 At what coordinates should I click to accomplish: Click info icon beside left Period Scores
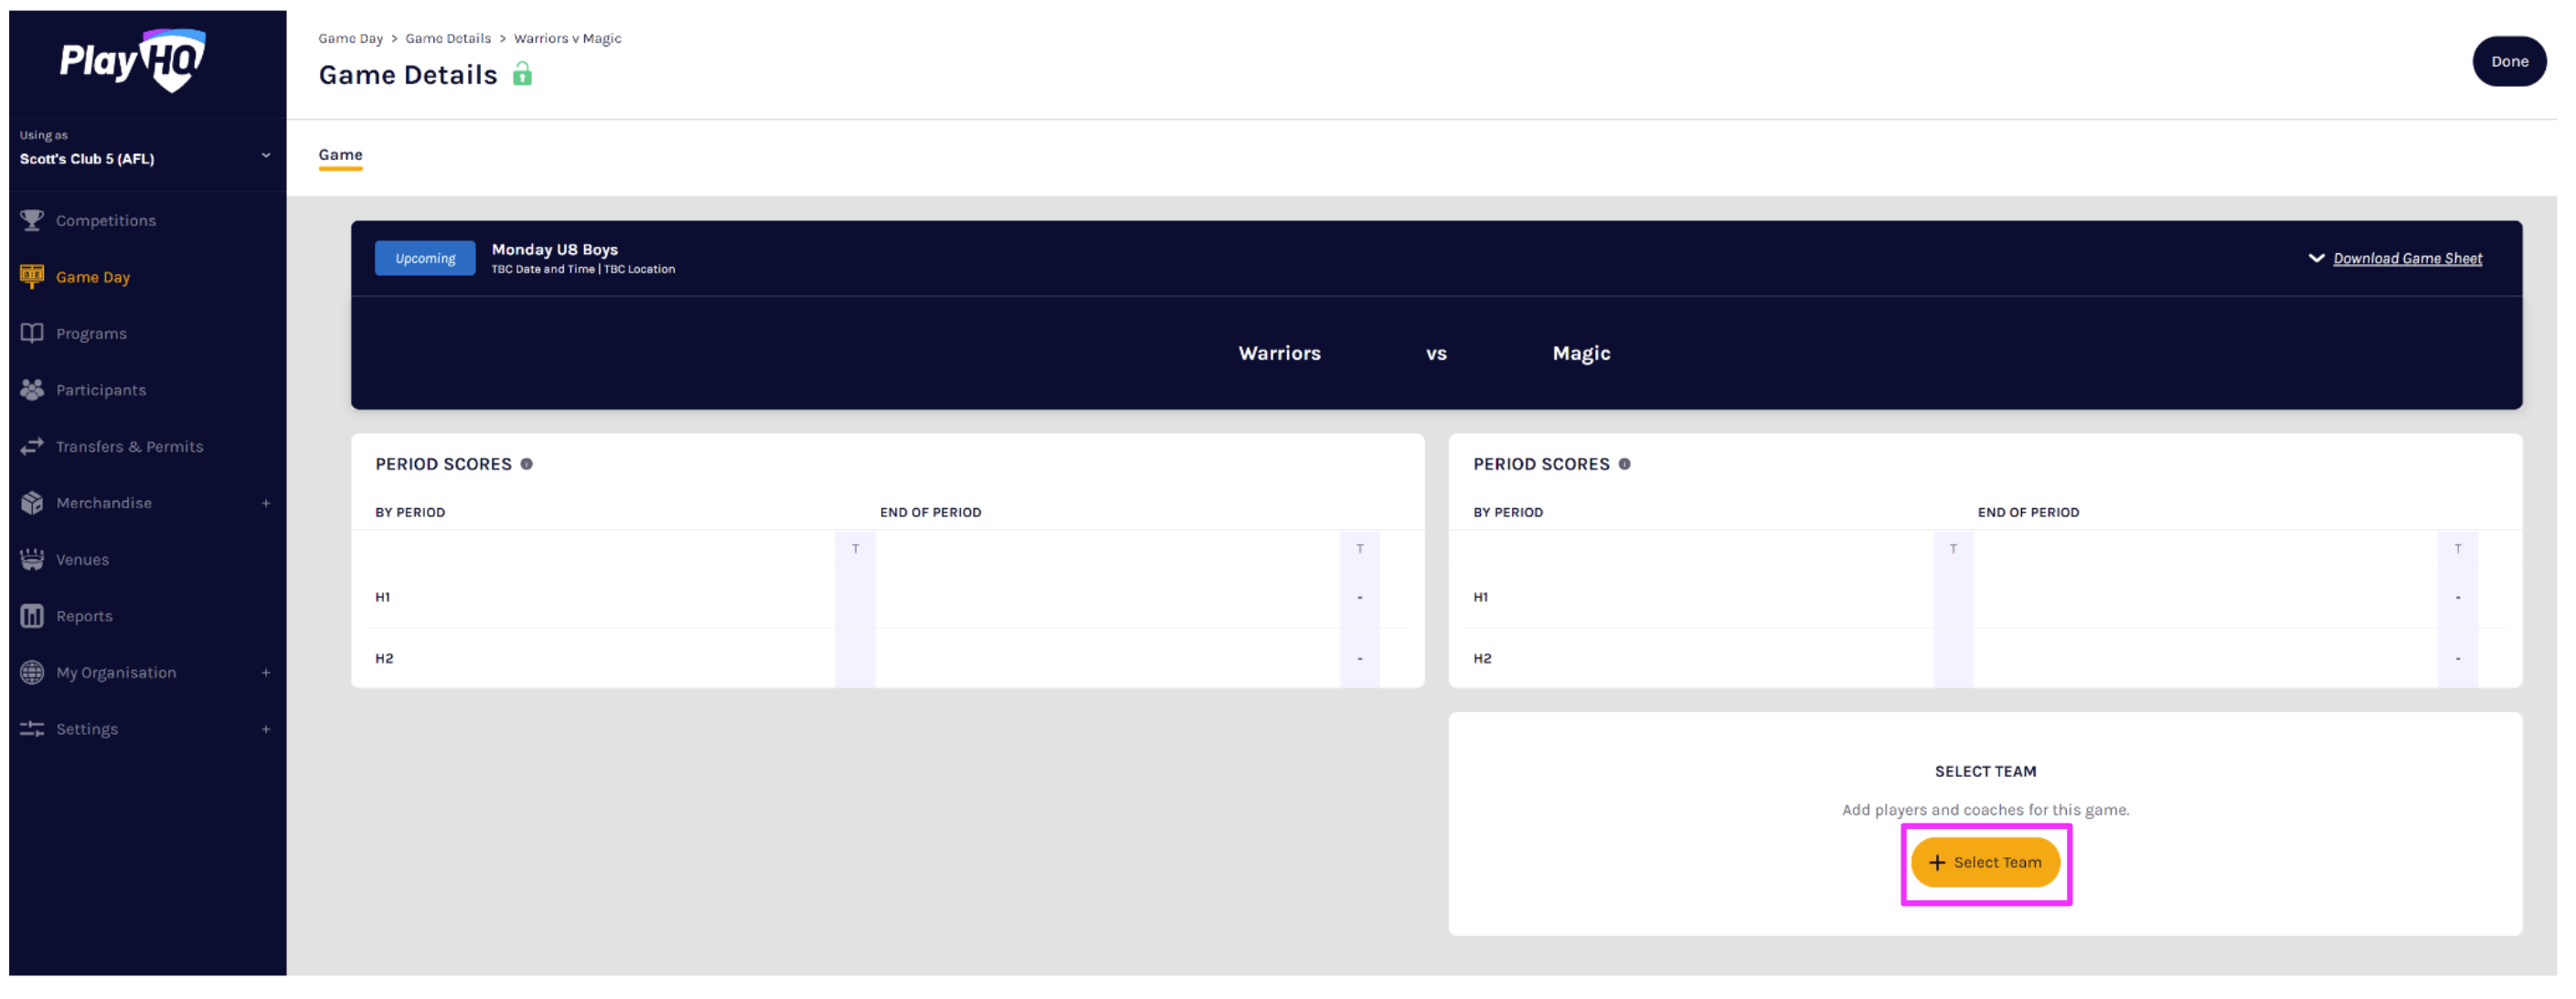pos(526,464)
